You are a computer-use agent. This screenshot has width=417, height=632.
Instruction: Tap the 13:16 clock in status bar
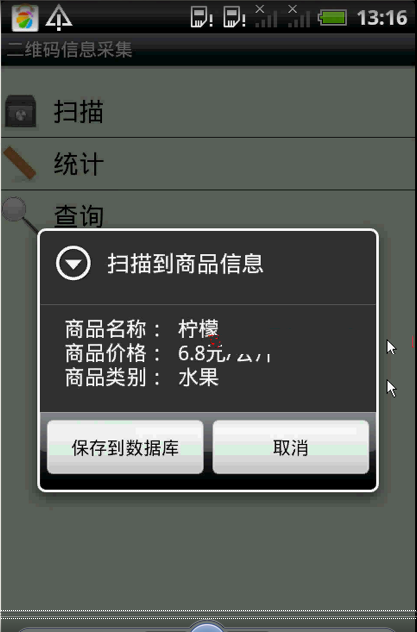click(x=382, y=18)
